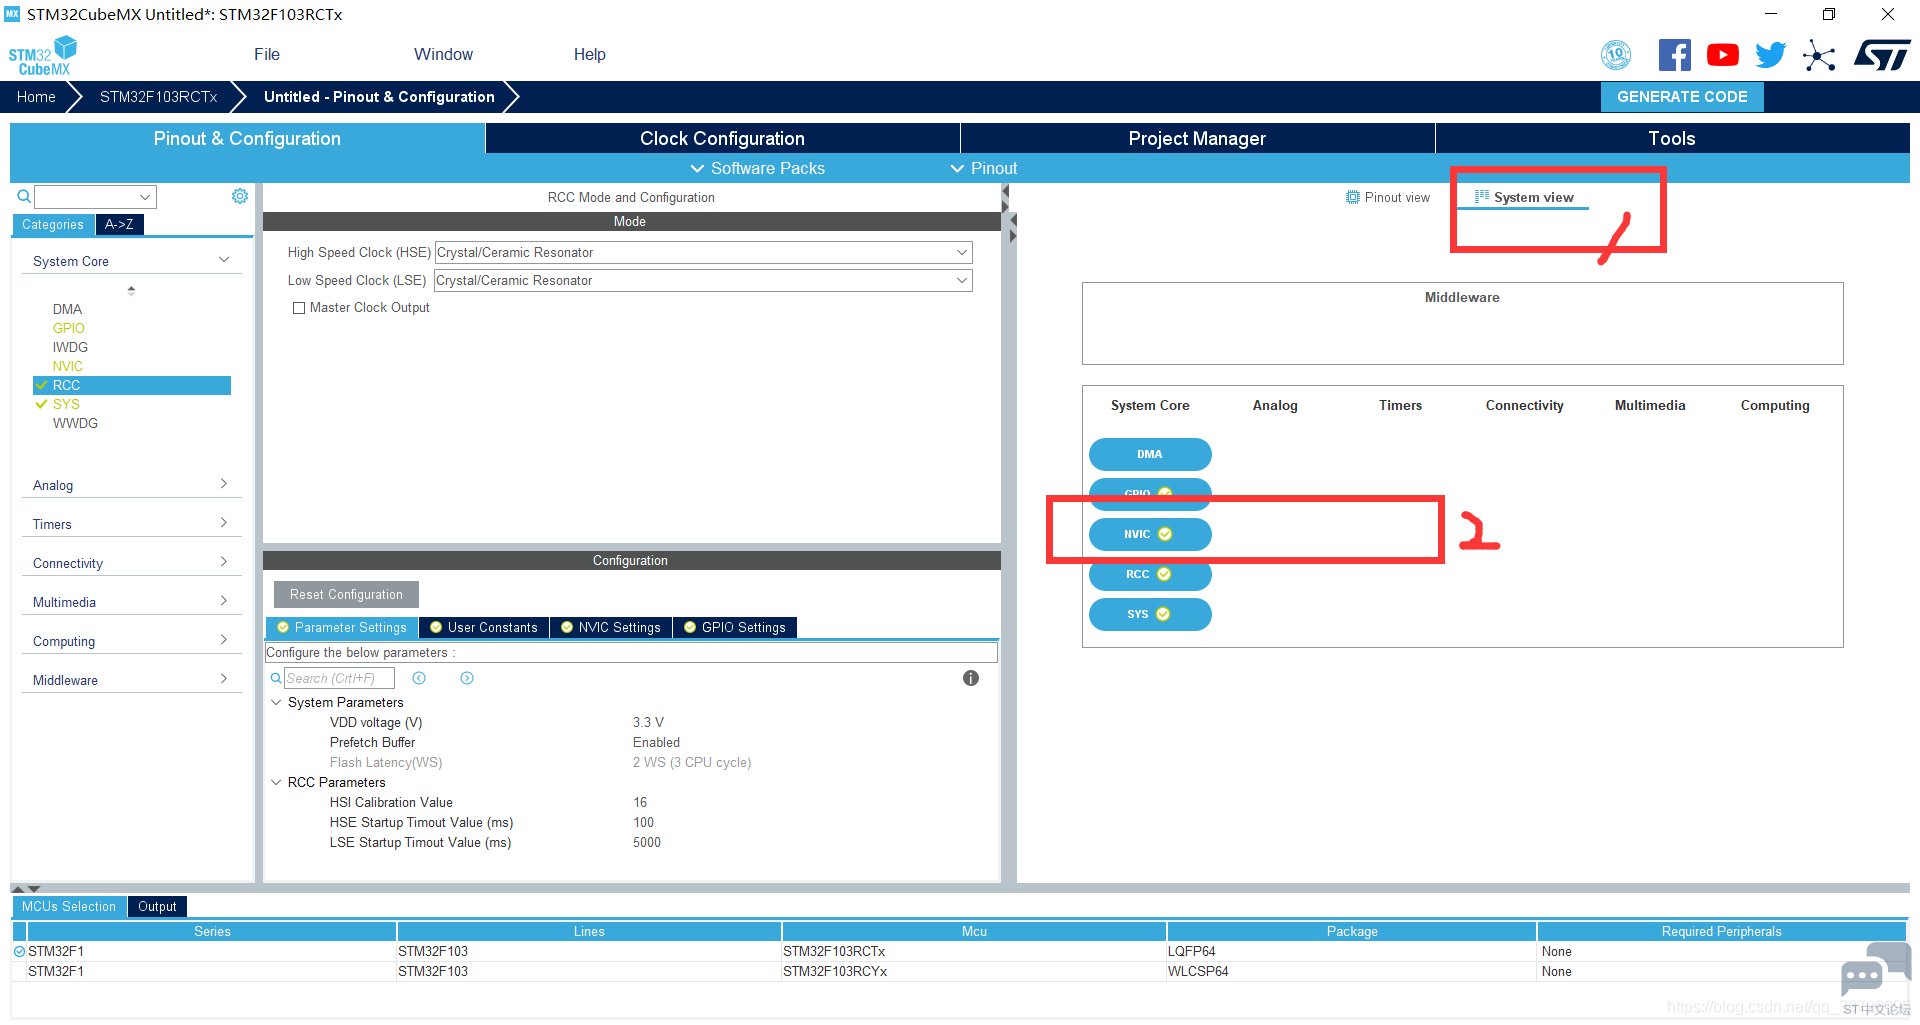
Task: Open High Speed Clock (HSE) dropdown
Action: click(x=703, y=253)
